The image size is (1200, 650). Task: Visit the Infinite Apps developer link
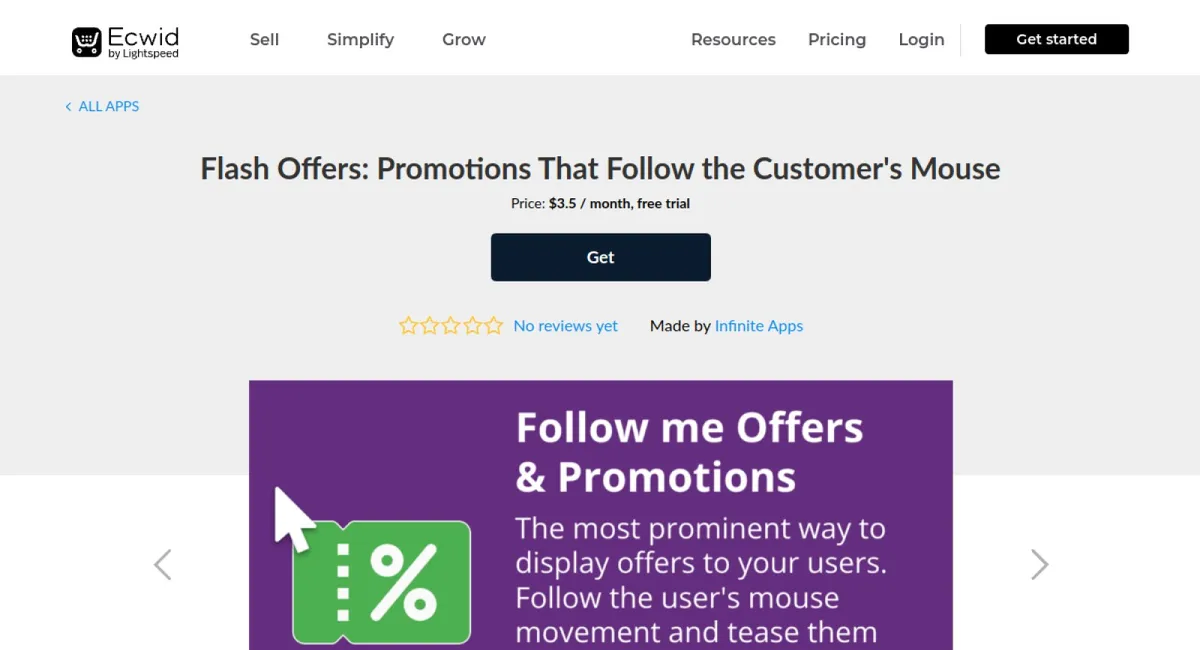coord(758,326)
